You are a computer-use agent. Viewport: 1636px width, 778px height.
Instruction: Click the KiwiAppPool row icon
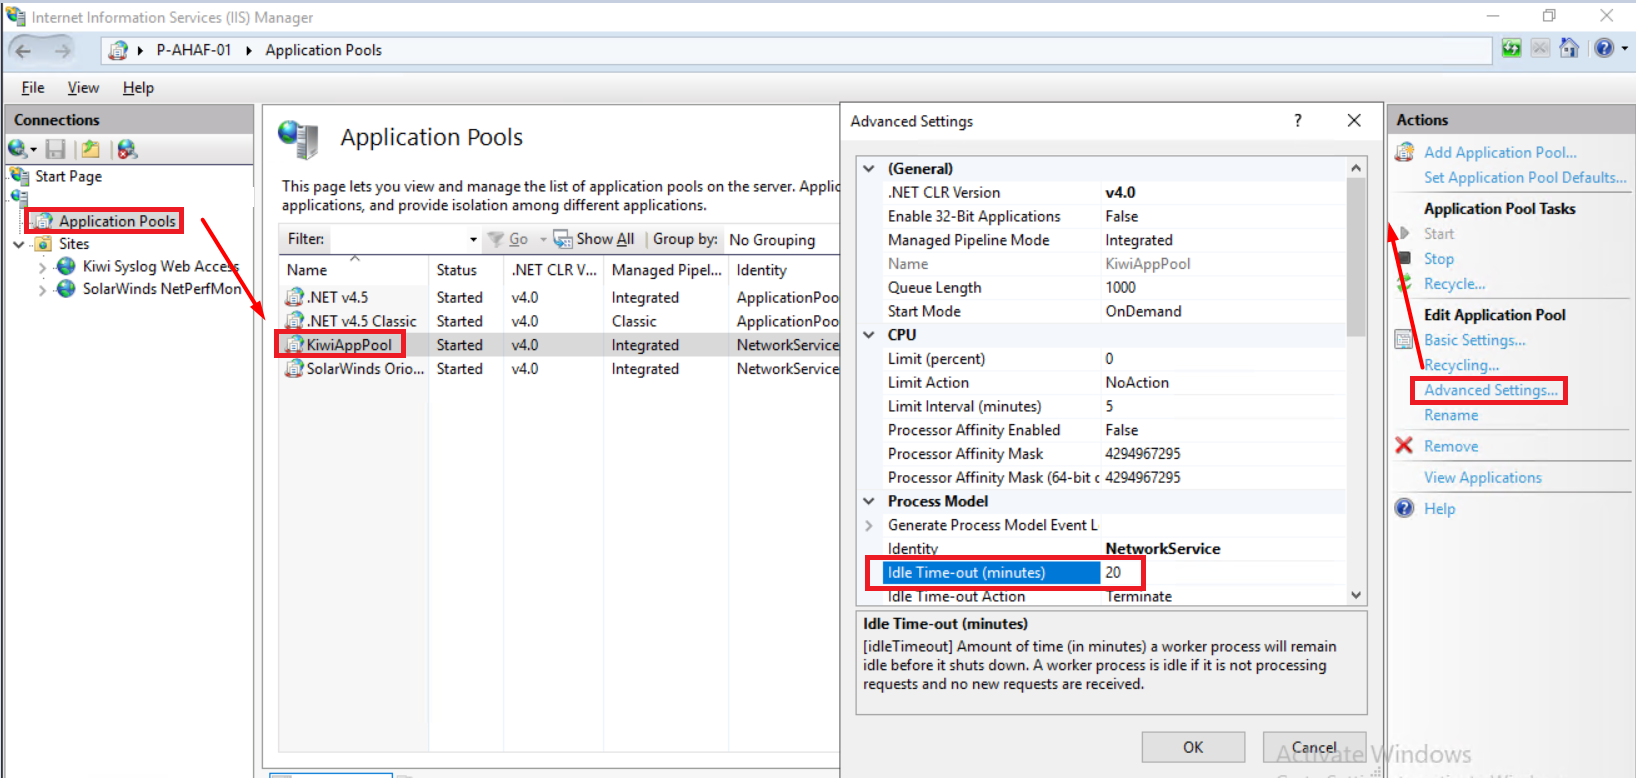click(x=295, y=345)
